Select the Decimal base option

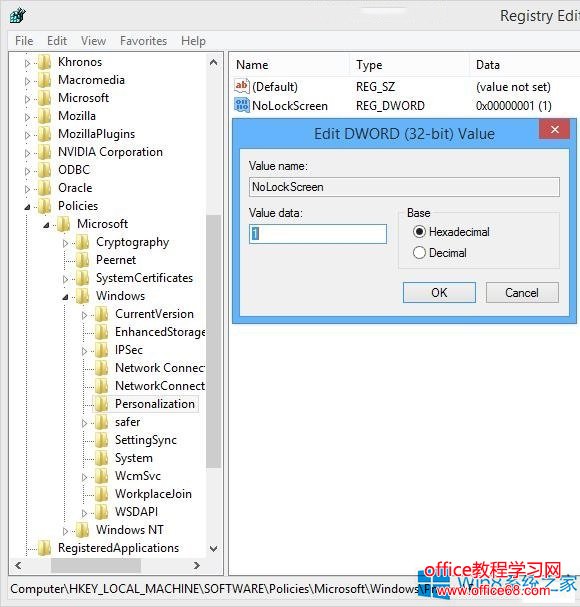(x=419, y=253)
